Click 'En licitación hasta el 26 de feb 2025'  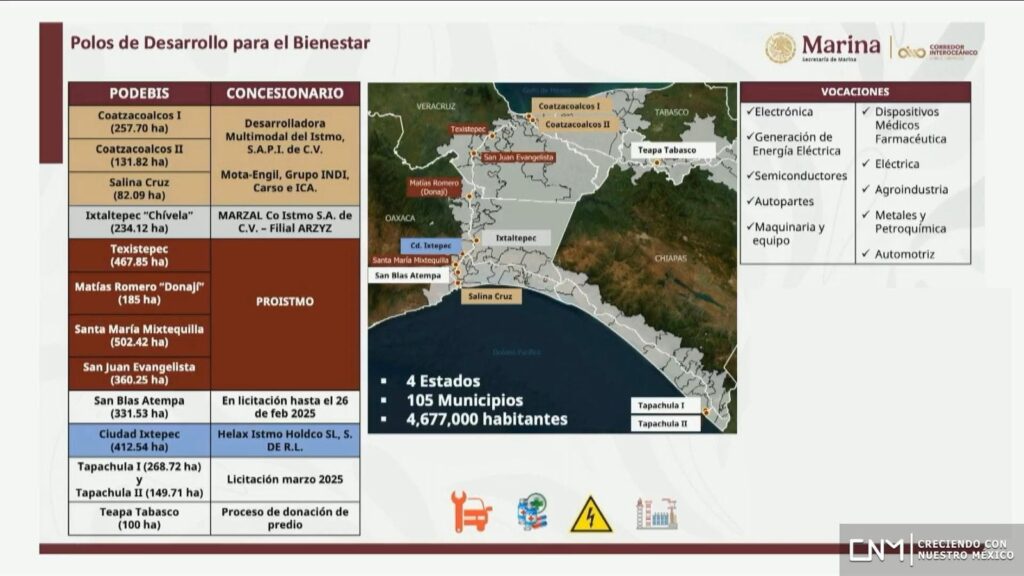pos(285,407)
